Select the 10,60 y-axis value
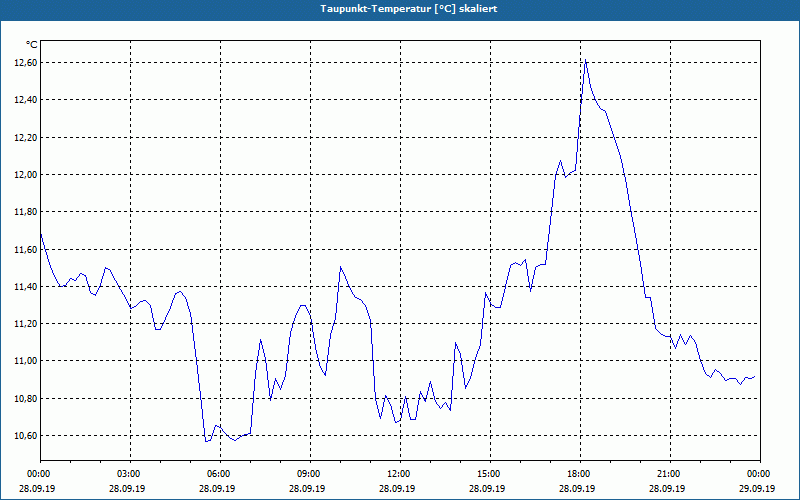 click(26, 435)
